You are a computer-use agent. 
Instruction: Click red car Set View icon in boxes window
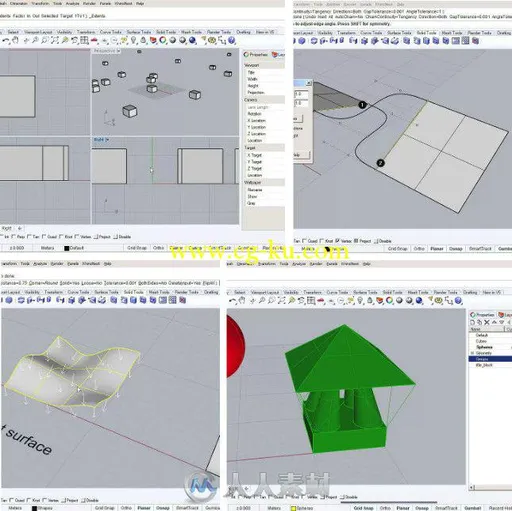94,41
